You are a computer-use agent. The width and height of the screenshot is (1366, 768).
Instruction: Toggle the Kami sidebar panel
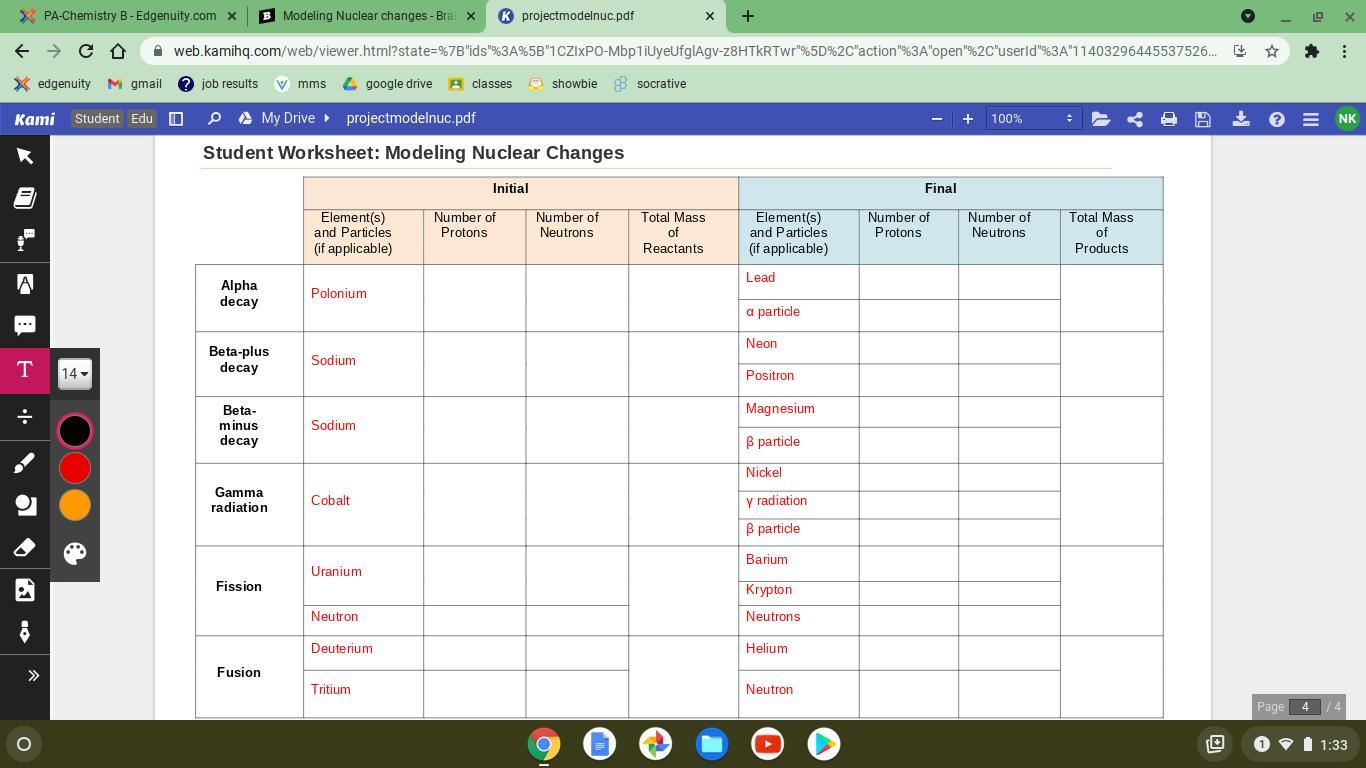click(x=176, y=119)
